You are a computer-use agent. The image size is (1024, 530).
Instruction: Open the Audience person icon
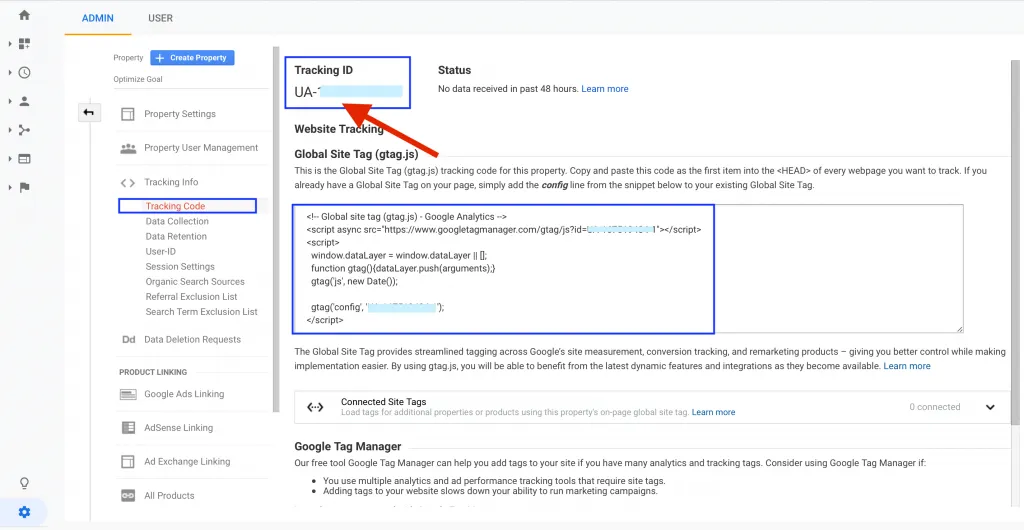click(x=24, y=101)
